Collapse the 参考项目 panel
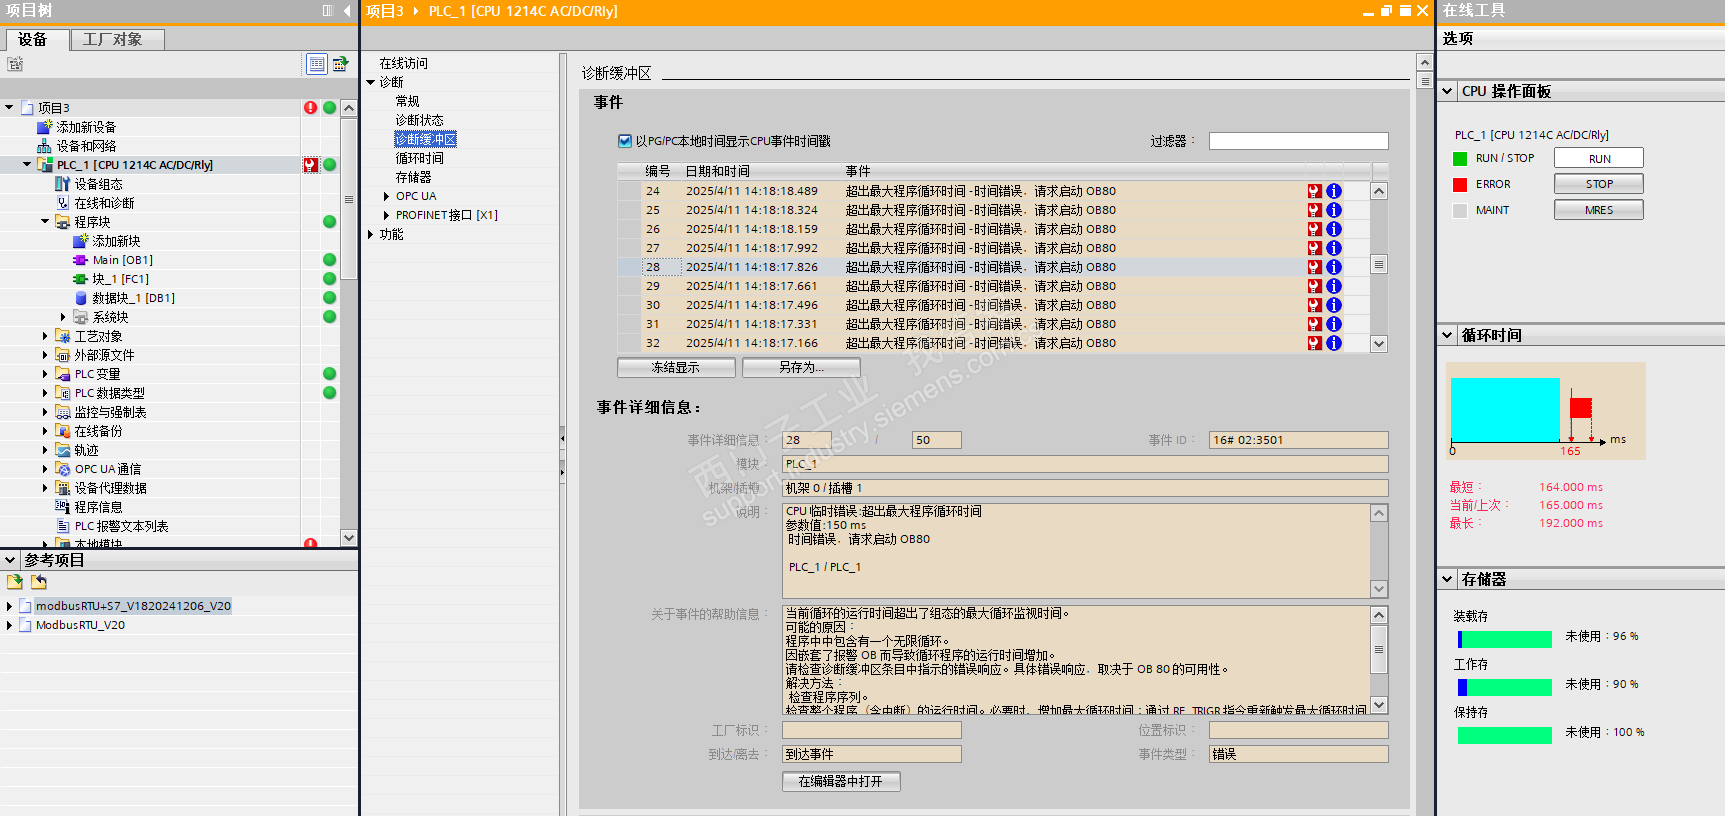Screen dimensions: 1725x816 [x=10, y=560]
